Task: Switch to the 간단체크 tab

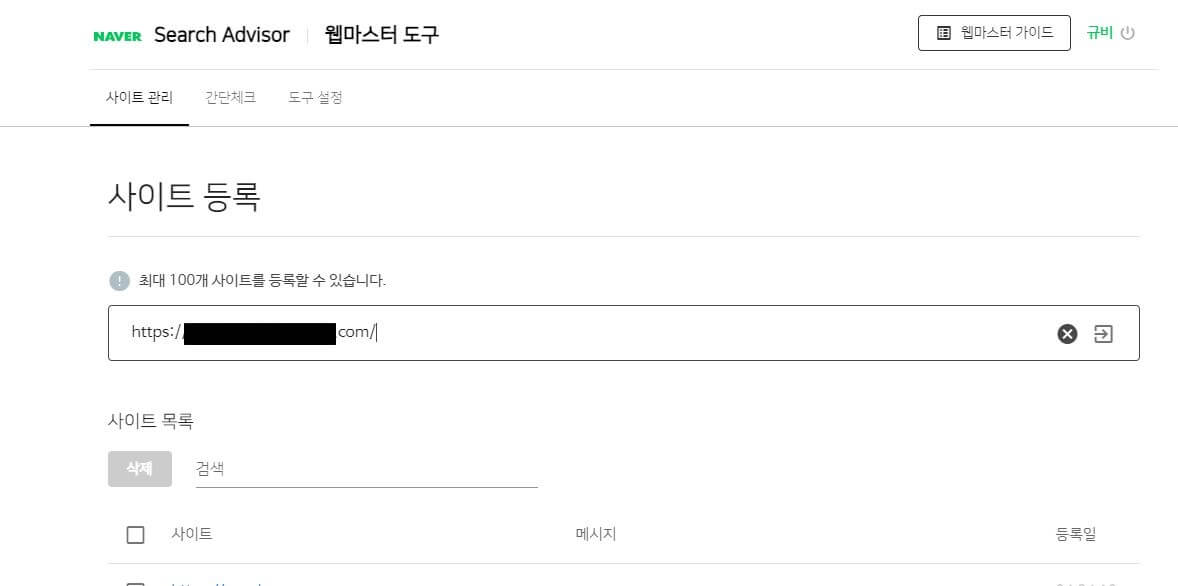Action: click(230, 97)
